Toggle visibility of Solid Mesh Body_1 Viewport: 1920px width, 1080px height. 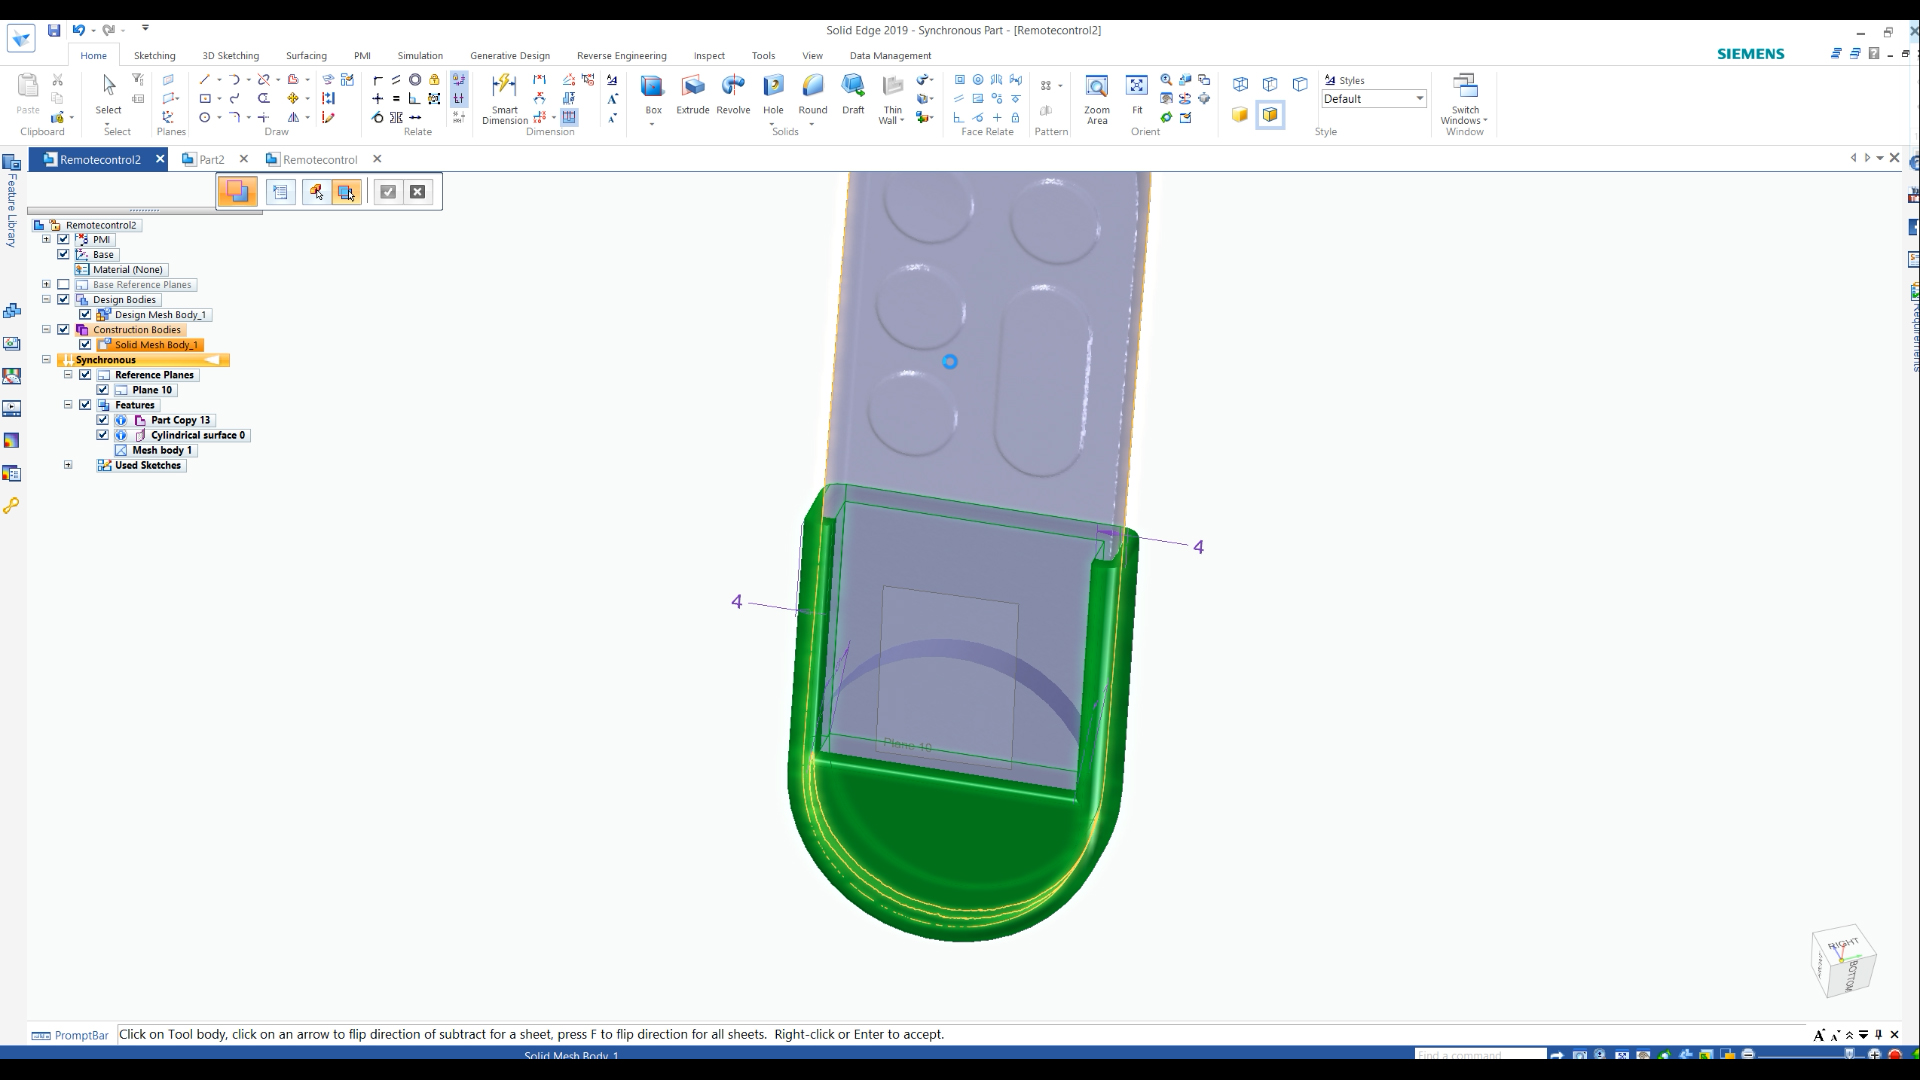(86, 344)
